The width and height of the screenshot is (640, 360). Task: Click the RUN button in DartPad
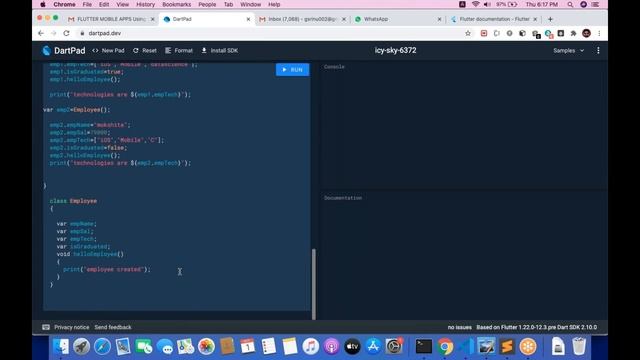tap(292, 70)
